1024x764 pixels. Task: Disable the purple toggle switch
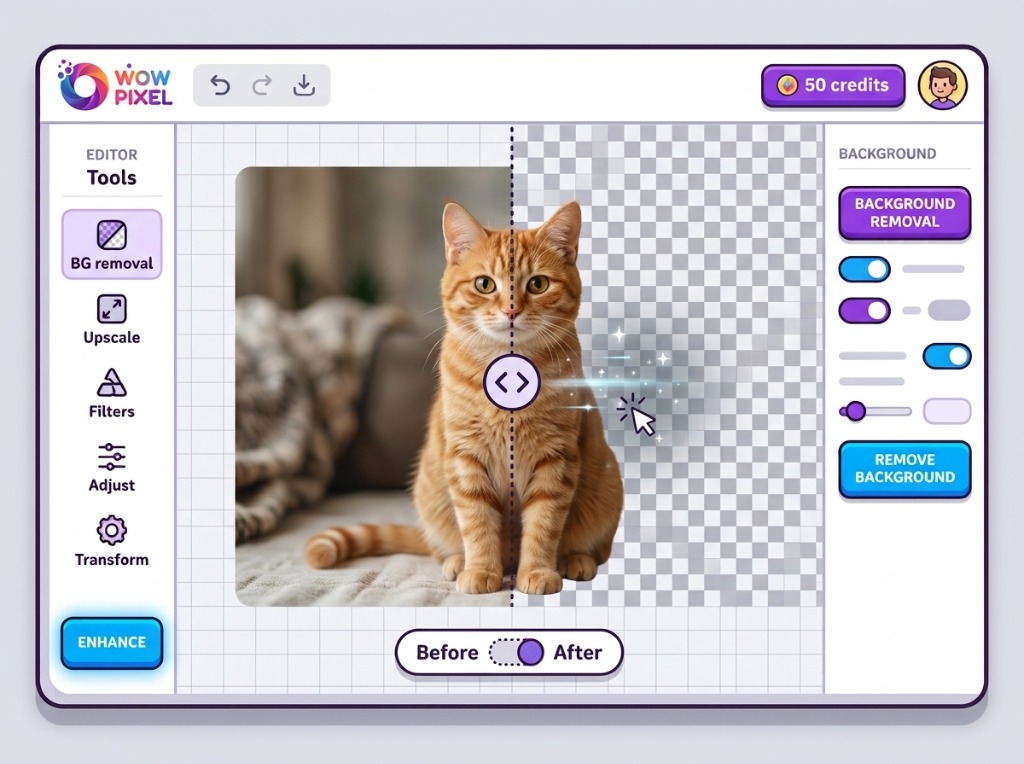(864, 311)
